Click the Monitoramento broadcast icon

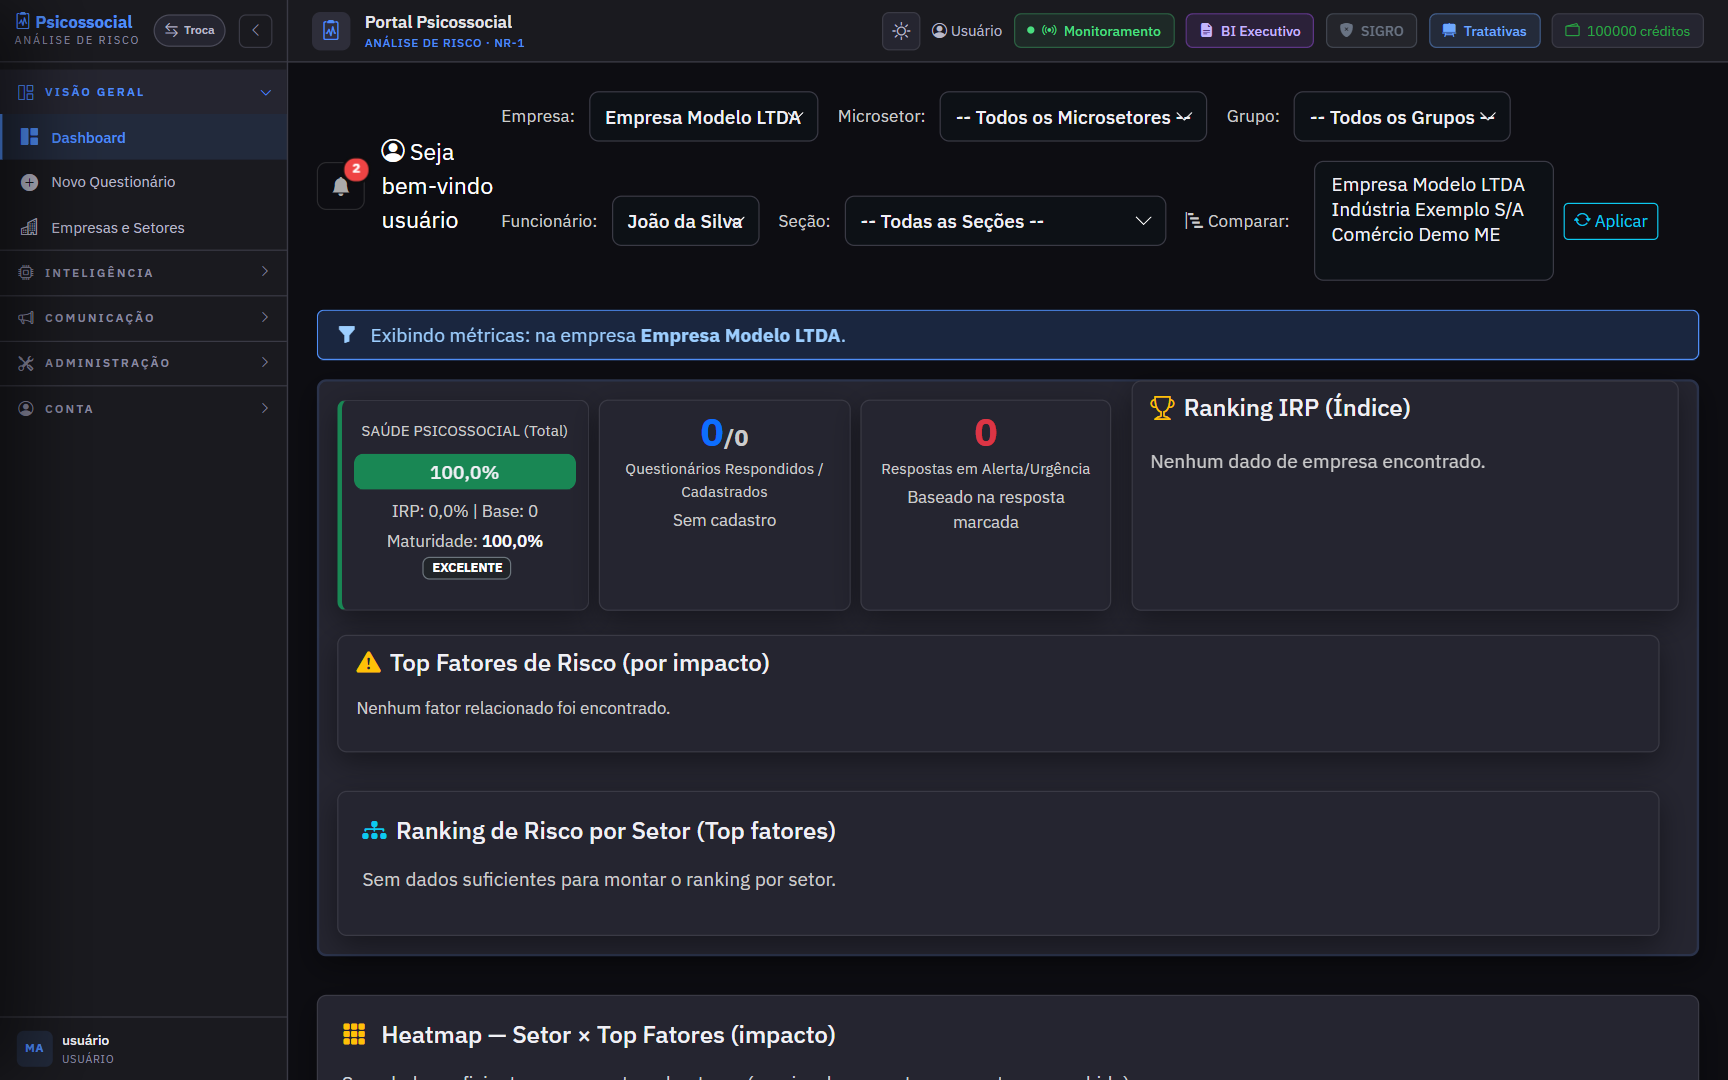coord(1049,31)
